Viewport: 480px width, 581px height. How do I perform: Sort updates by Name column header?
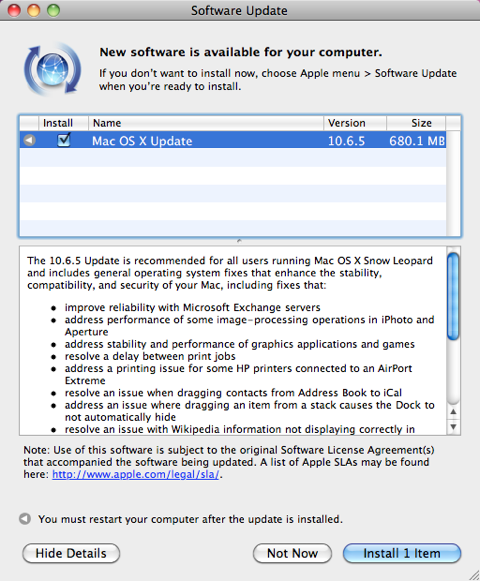click(x=206, y=123)
